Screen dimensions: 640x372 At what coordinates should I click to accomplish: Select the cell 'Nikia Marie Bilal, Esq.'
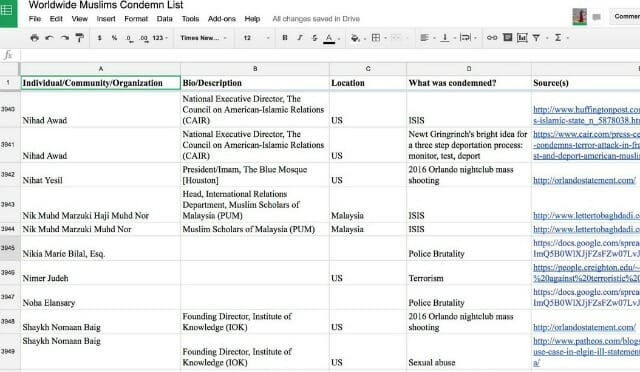pyautogui.click(x=100, y=248)
